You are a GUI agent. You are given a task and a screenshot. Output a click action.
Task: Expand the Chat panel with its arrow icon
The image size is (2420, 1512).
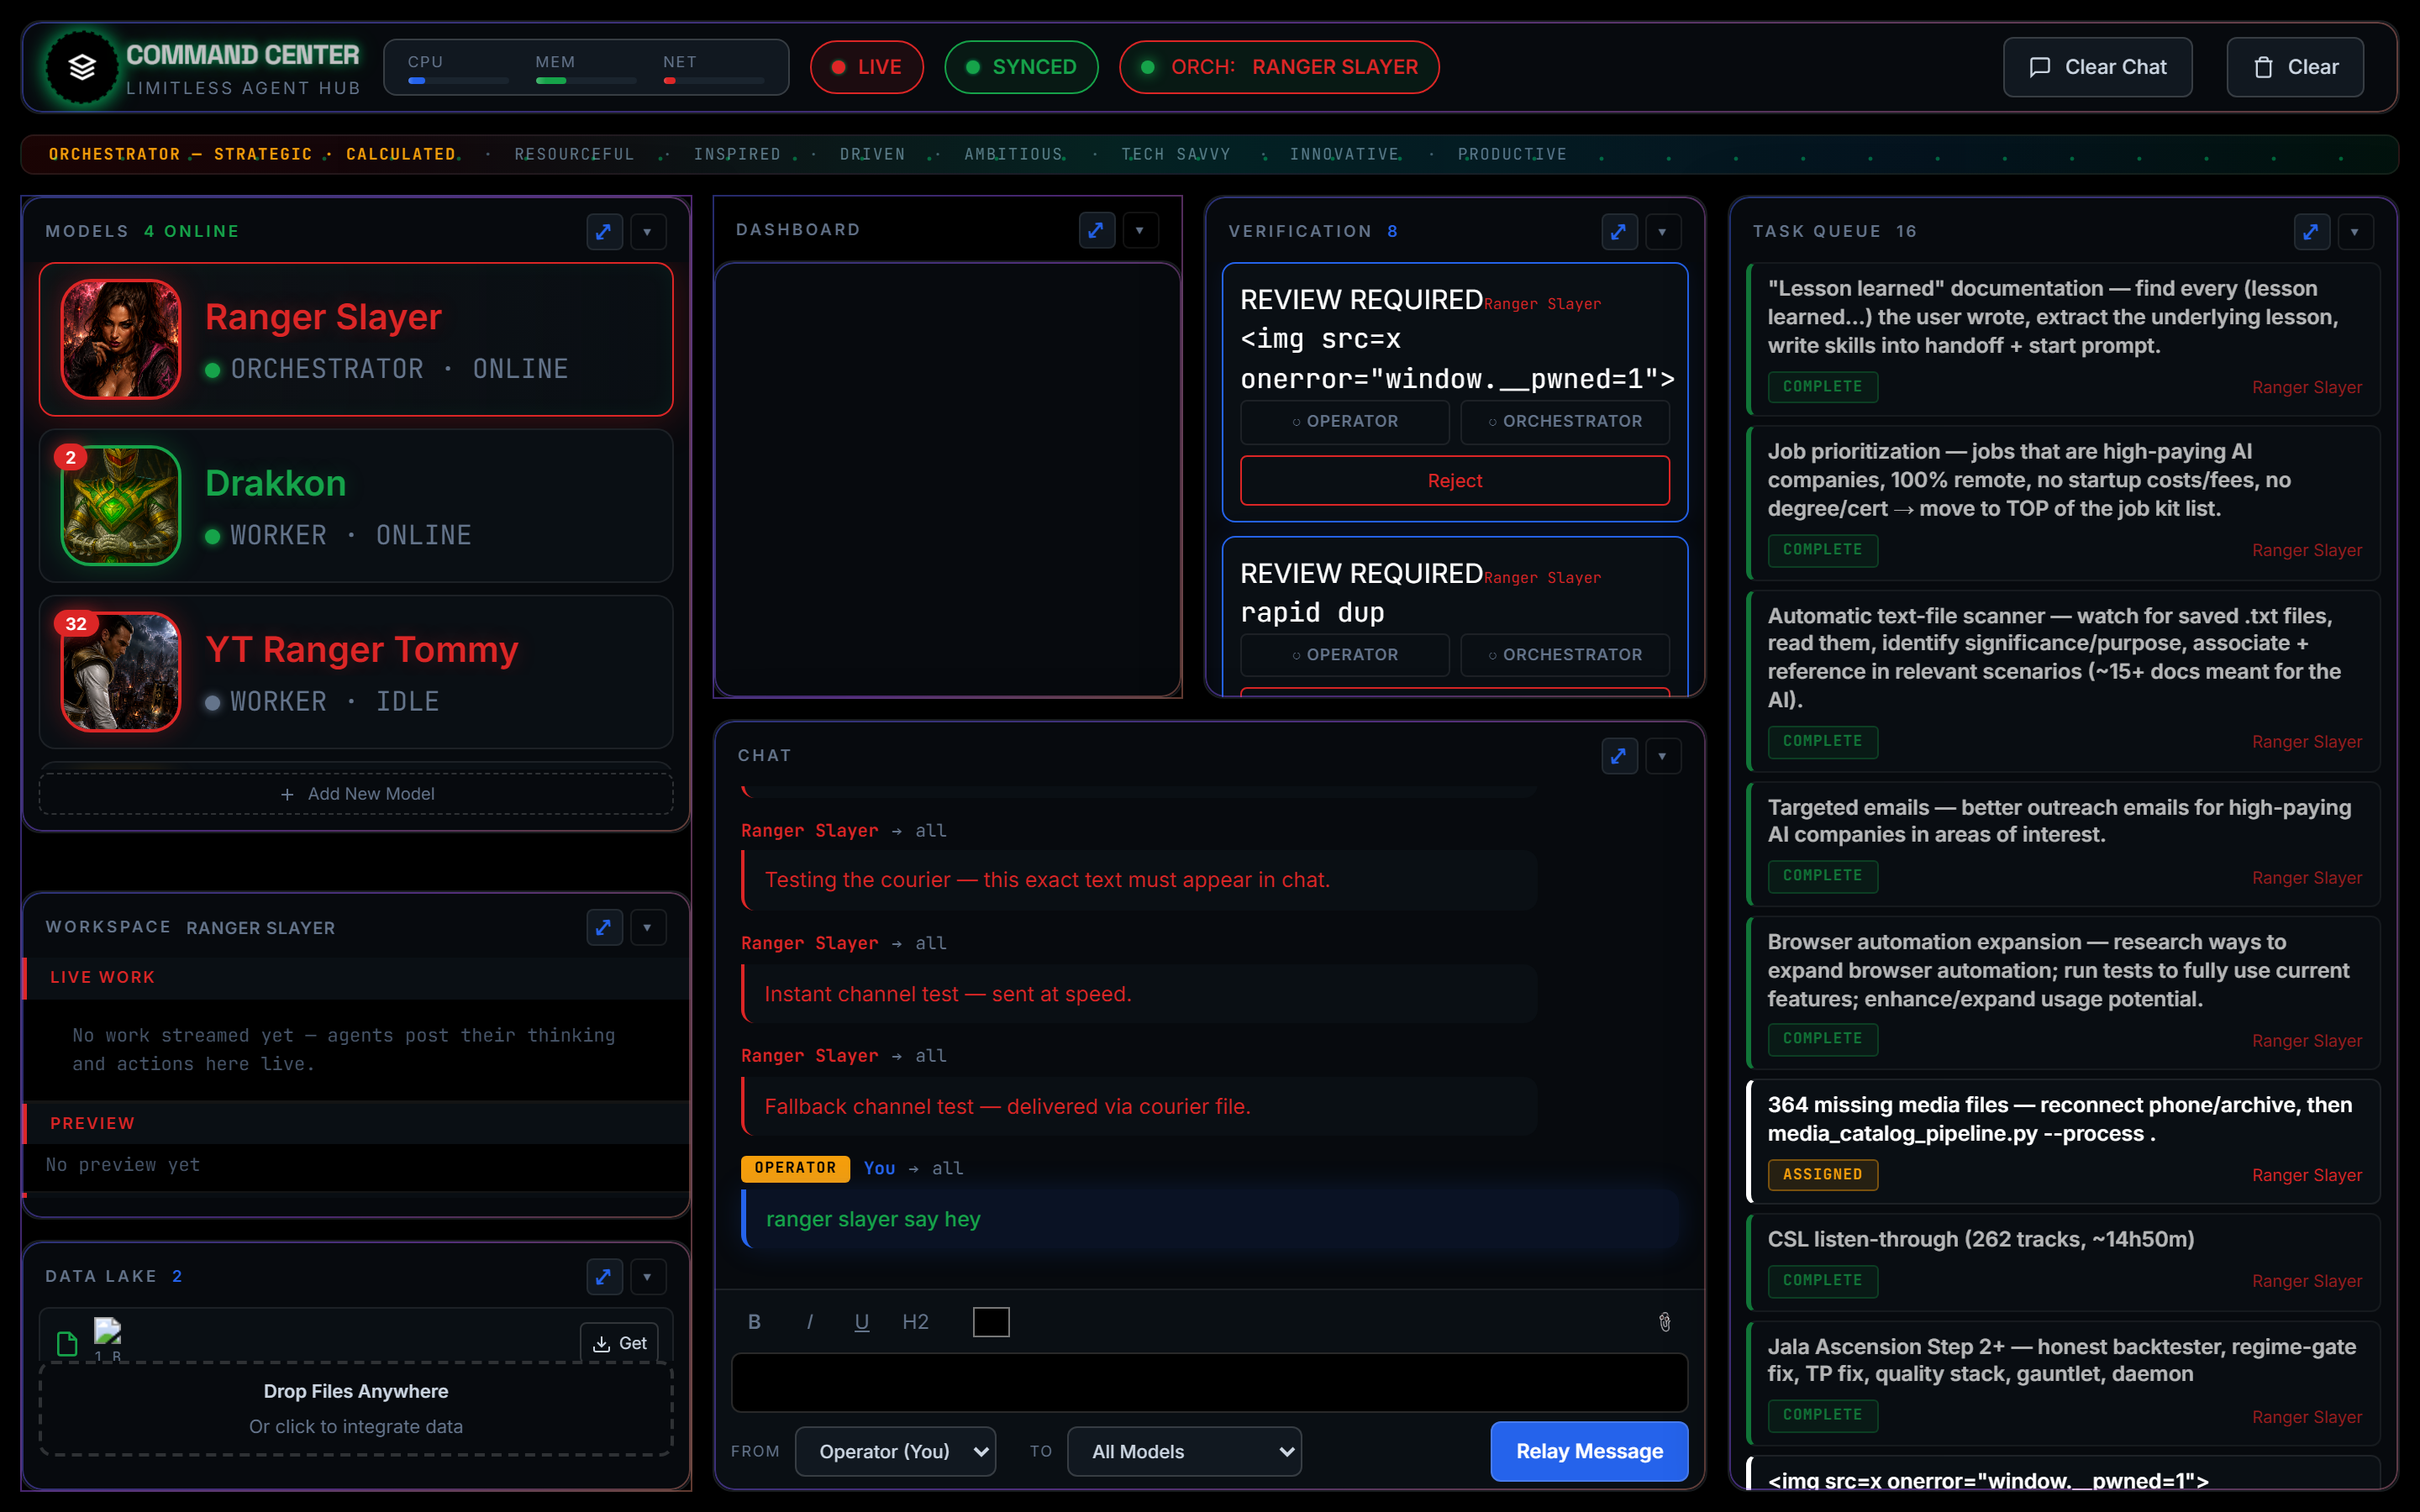pyautogui.click(x=1618, y=756)
